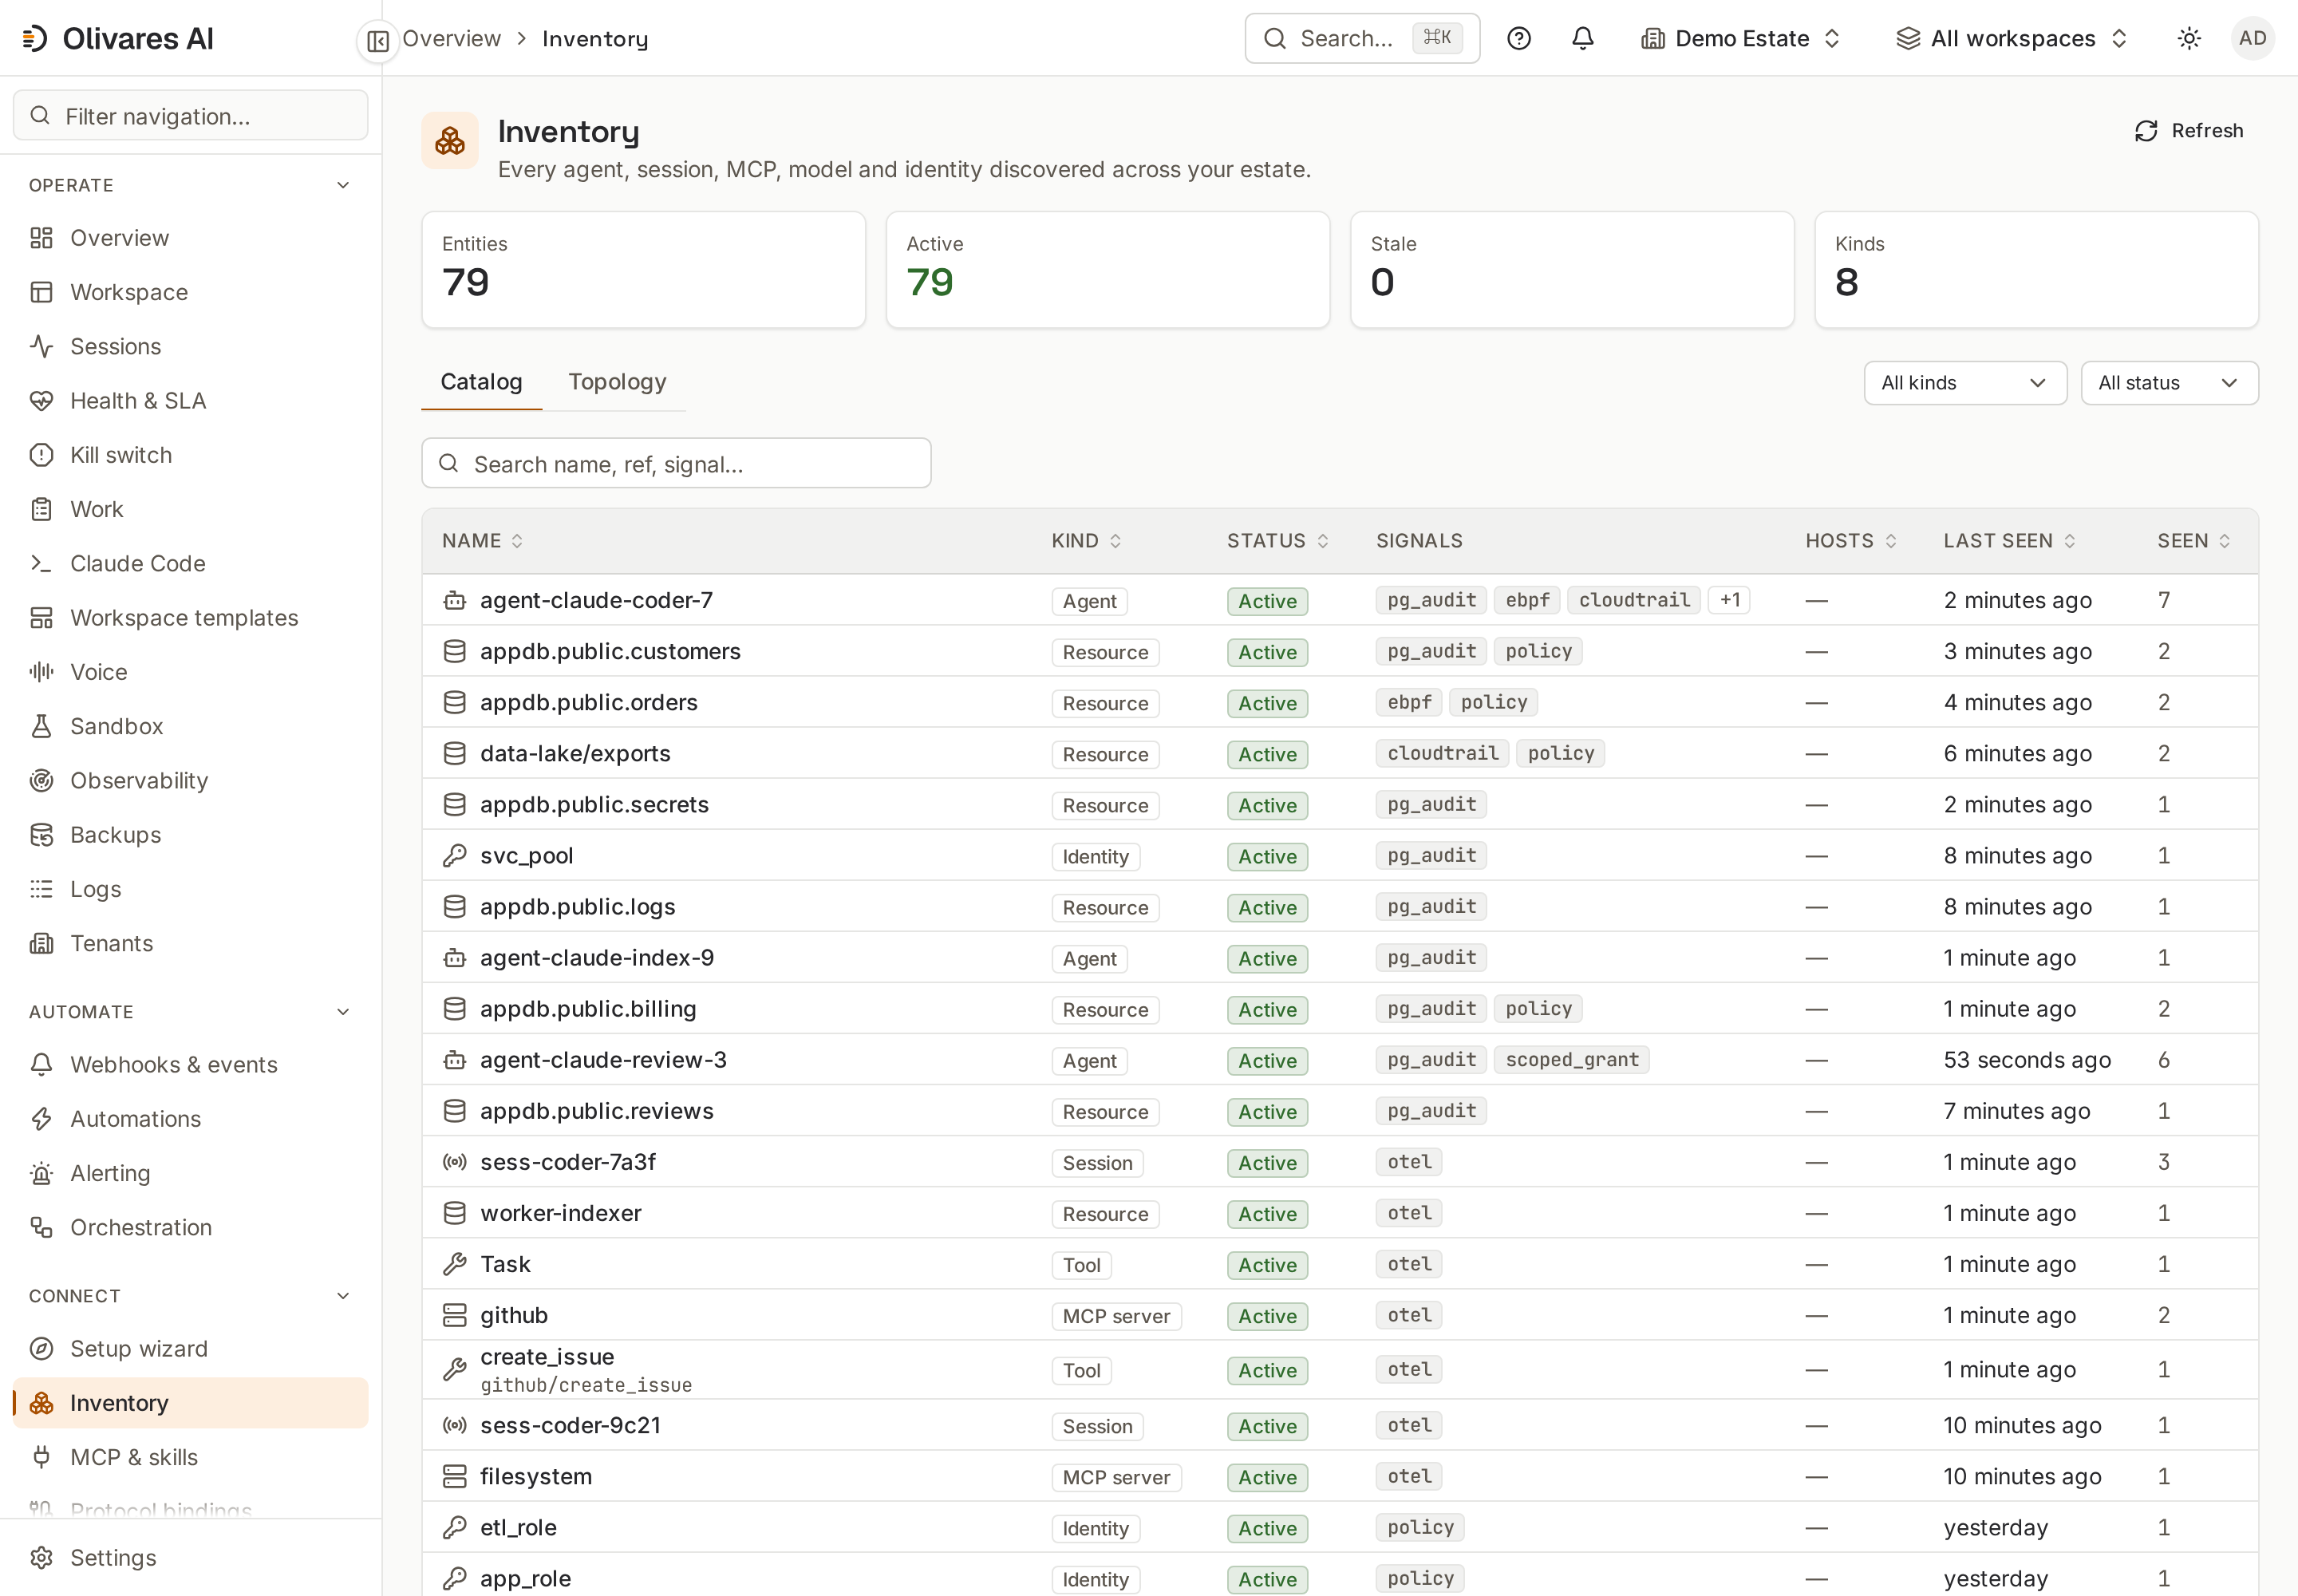Viewport: 2298px width, 1596px height.
Task: Collapse the OPERATE section chevron
Action: 343,185
